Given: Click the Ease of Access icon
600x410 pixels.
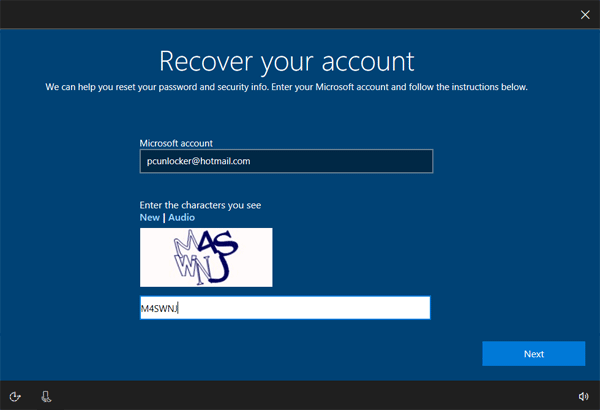Looking at the screenshot, I should (15, 397).
